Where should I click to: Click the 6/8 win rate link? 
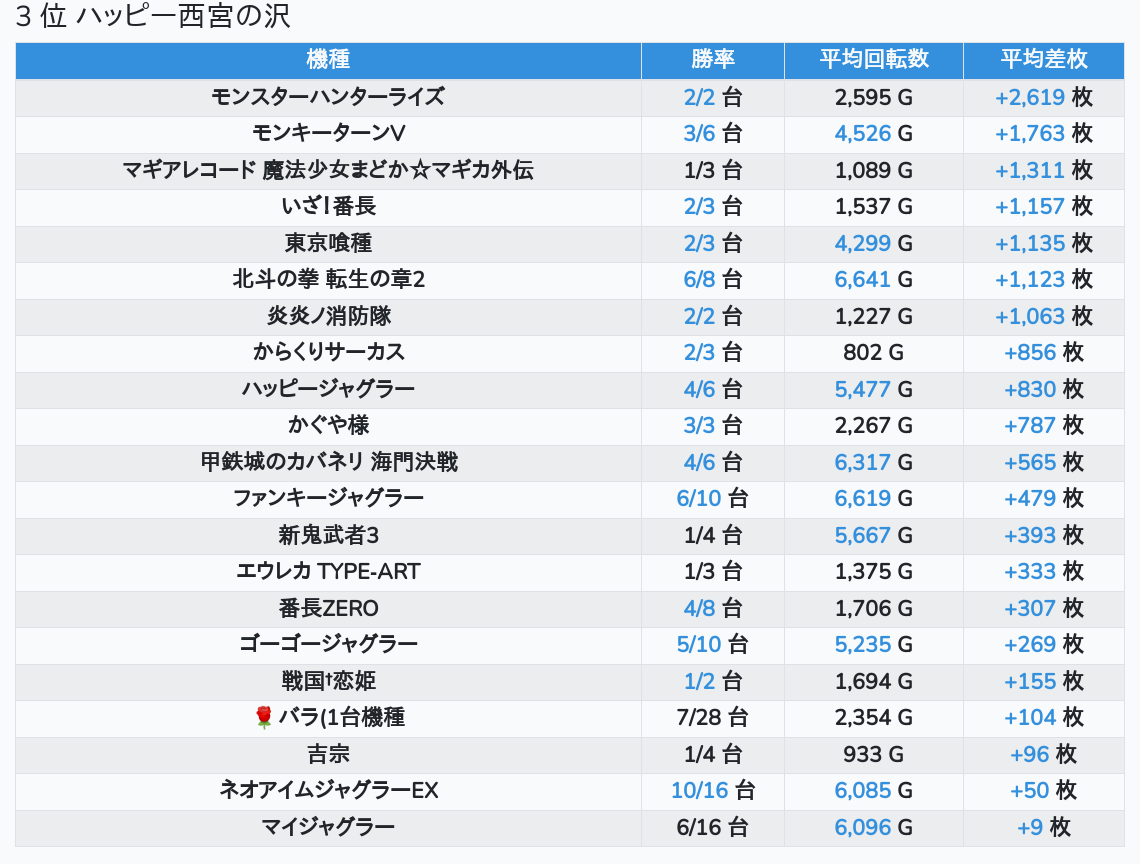click(x=699, y=280)
